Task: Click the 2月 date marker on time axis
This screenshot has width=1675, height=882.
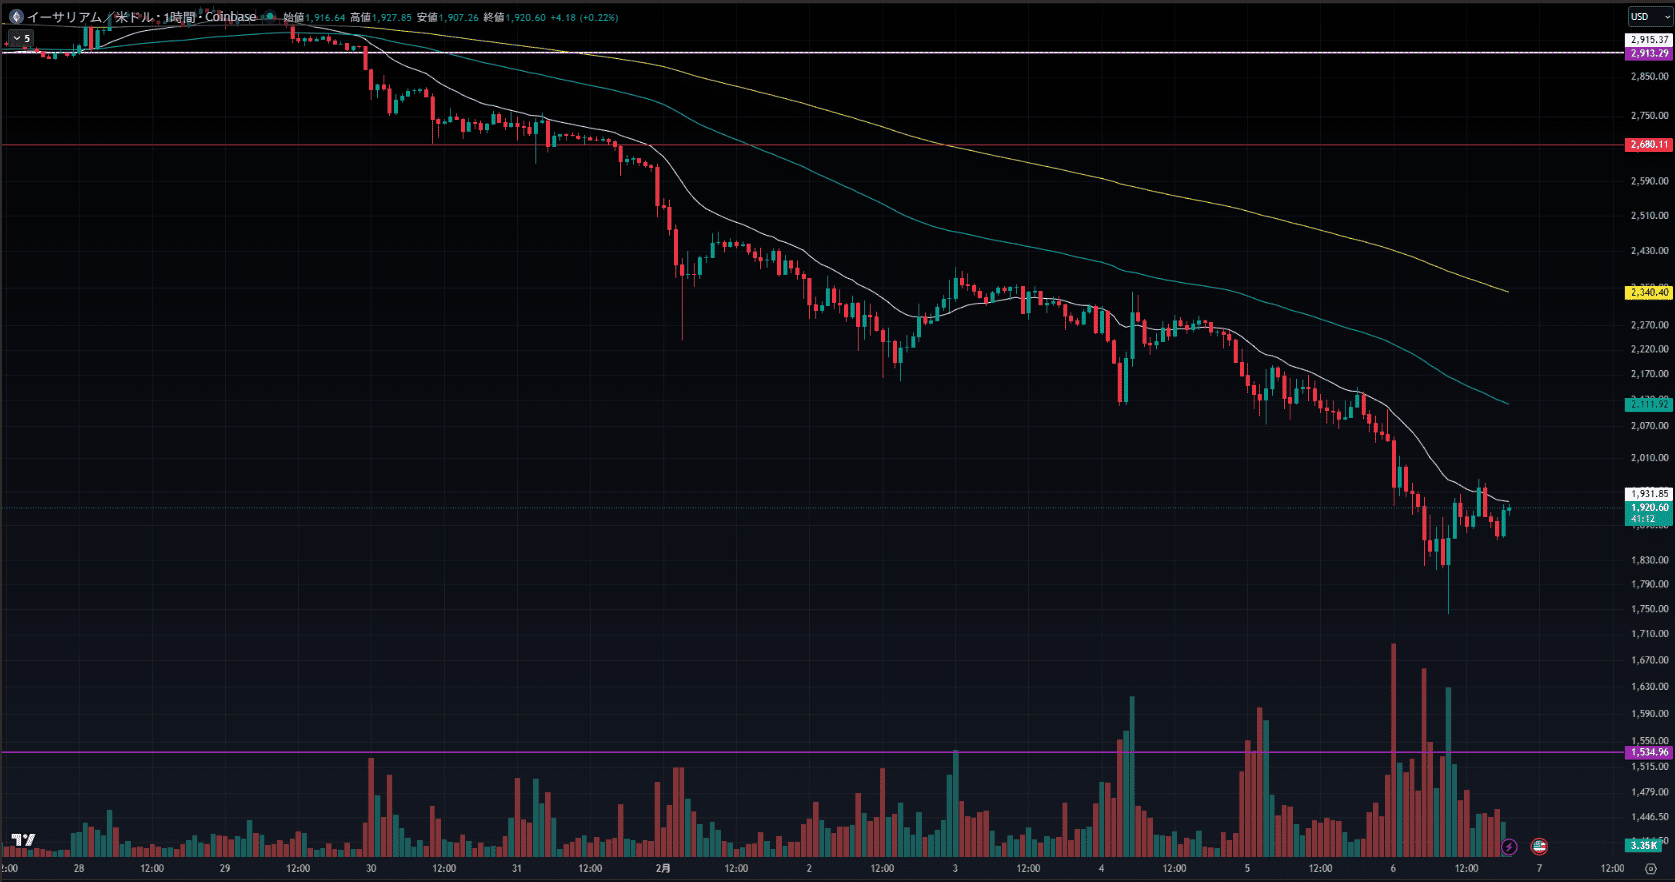Action: pyautogui.click(x=663, y=868)
